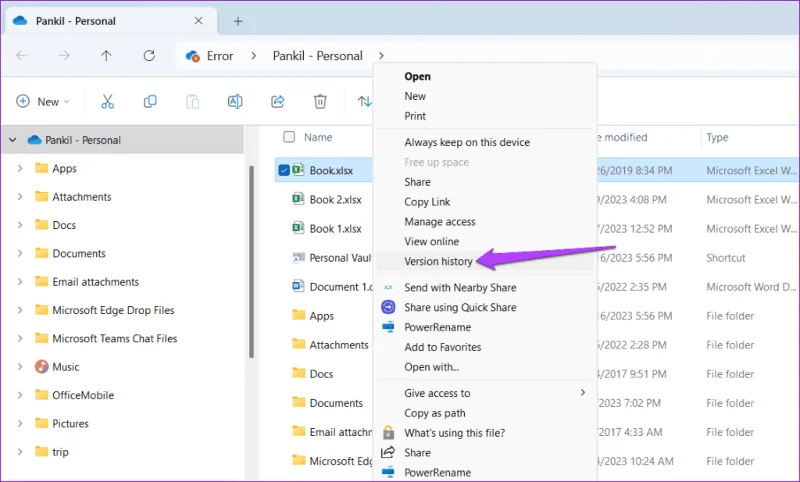Open a new File Explorer tab
The width and height of the screenshot is (800, 482).
tap(238, 21)
